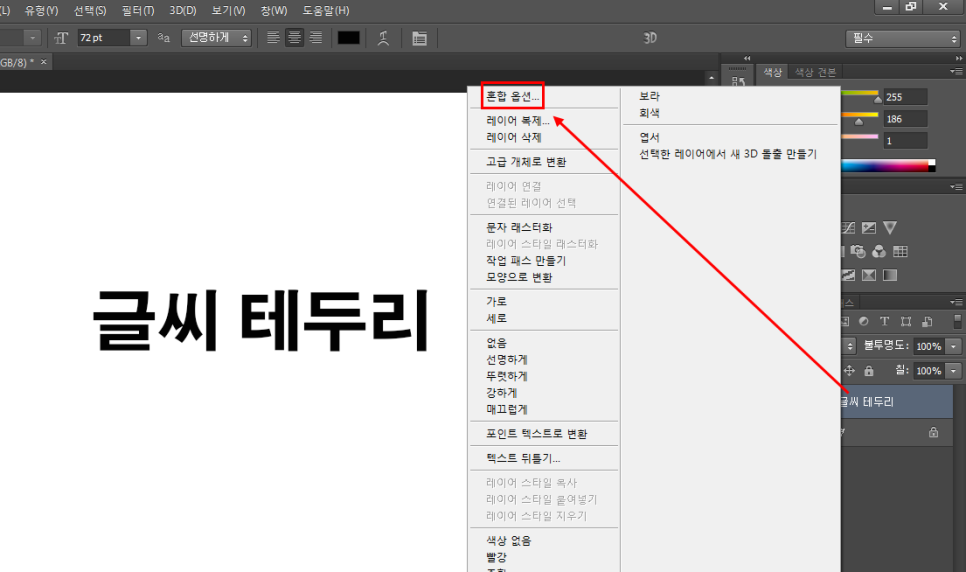Choose 엽서 in context menu
This screenshot has width=966, height=572.
649,137
